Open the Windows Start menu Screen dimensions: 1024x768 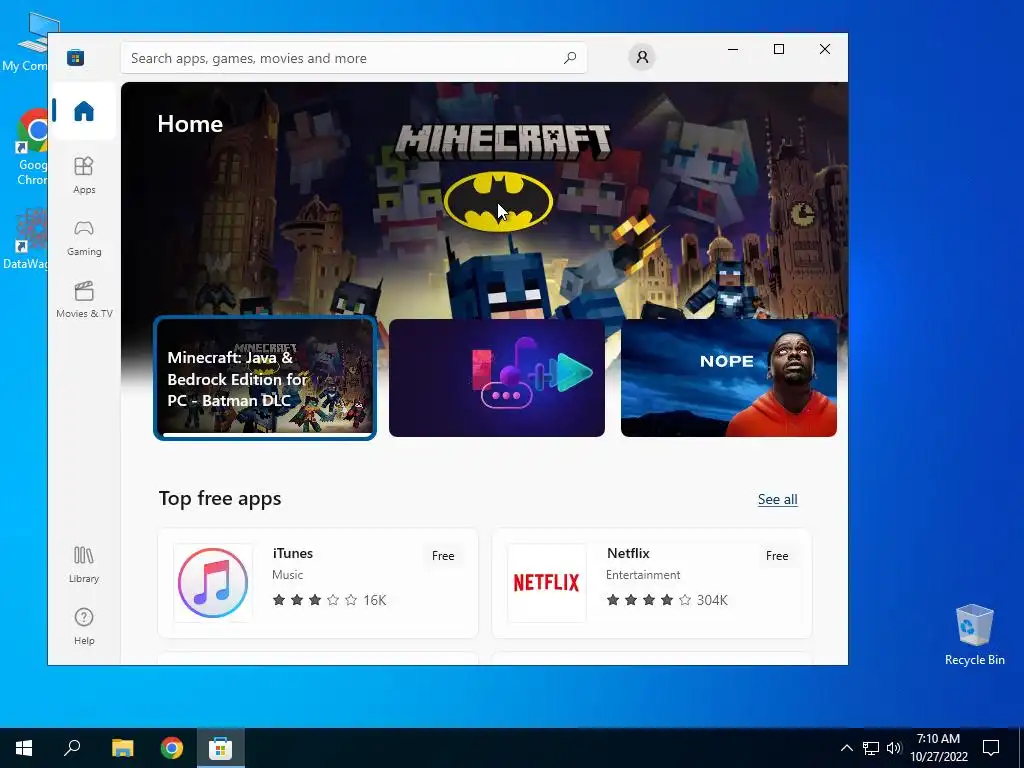click(24, 748)
